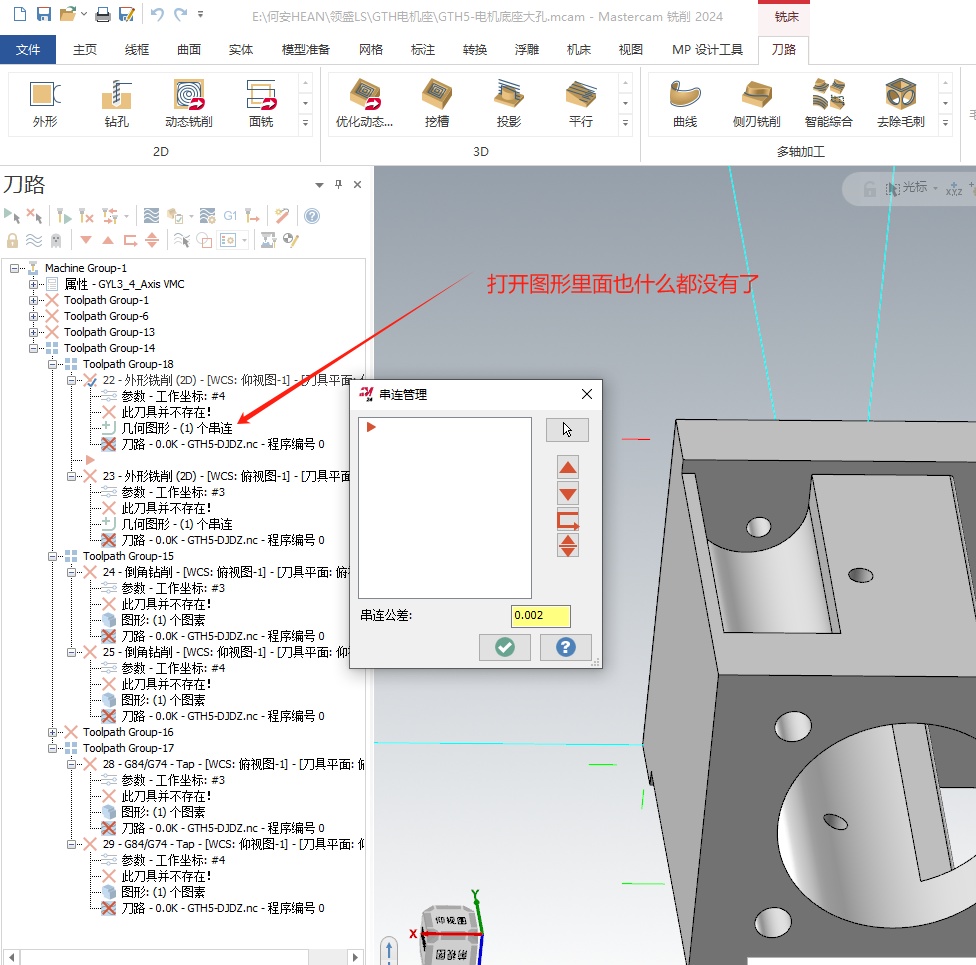This screenshot has width=976, height=965.
Task: Switch to the 主页 ribbon tab
Action: (85, 50)
